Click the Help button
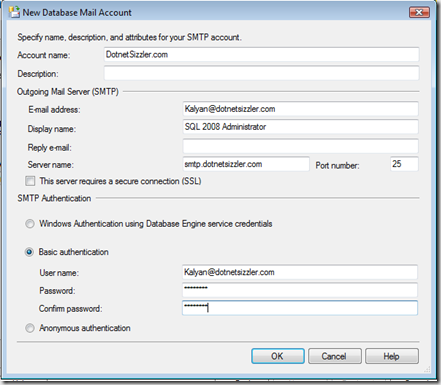The height and width of the screenshot is (385, 441). point(392,356)
